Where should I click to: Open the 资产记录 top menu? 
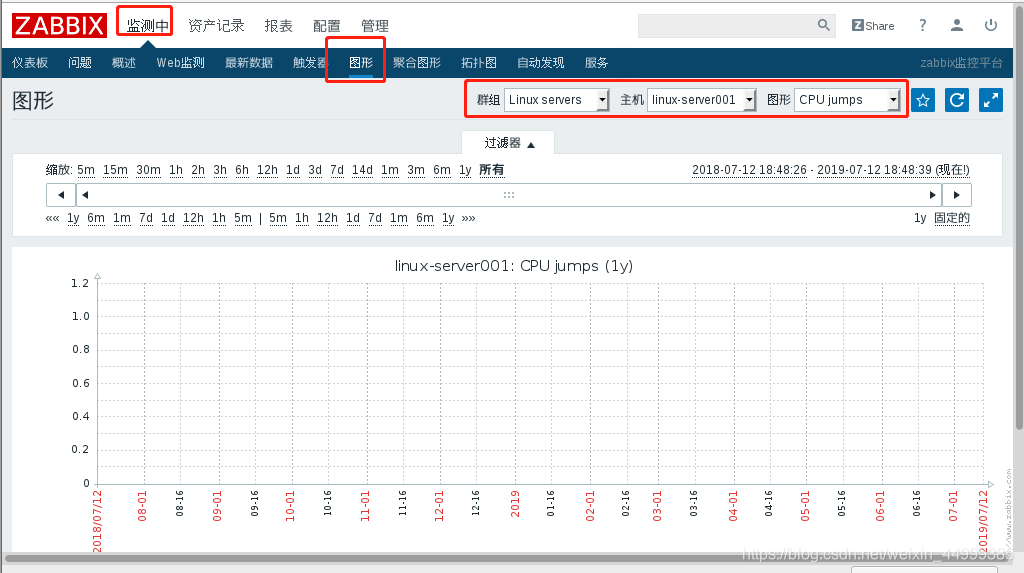click(216, 25)
